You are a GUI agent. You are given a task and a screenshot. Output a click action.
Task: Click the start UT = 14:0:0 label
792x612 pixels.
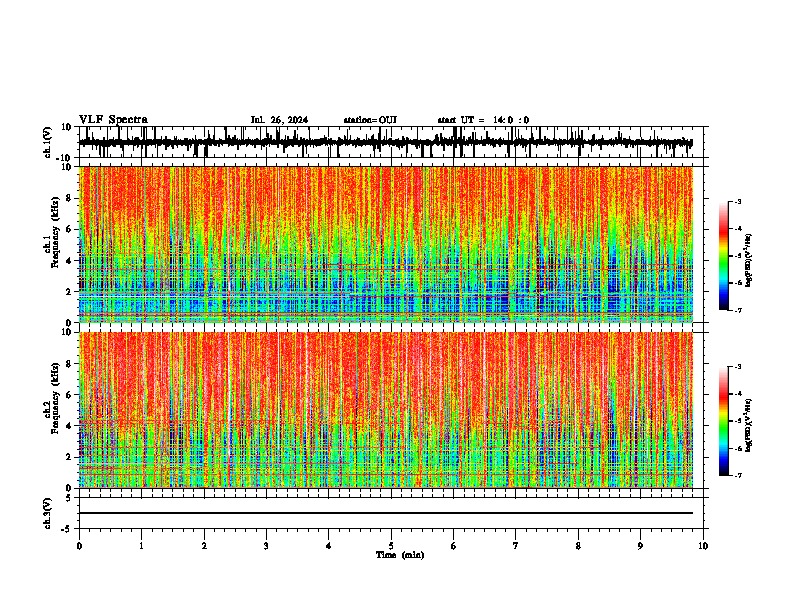pyautogui.click(x=483, y=120)
